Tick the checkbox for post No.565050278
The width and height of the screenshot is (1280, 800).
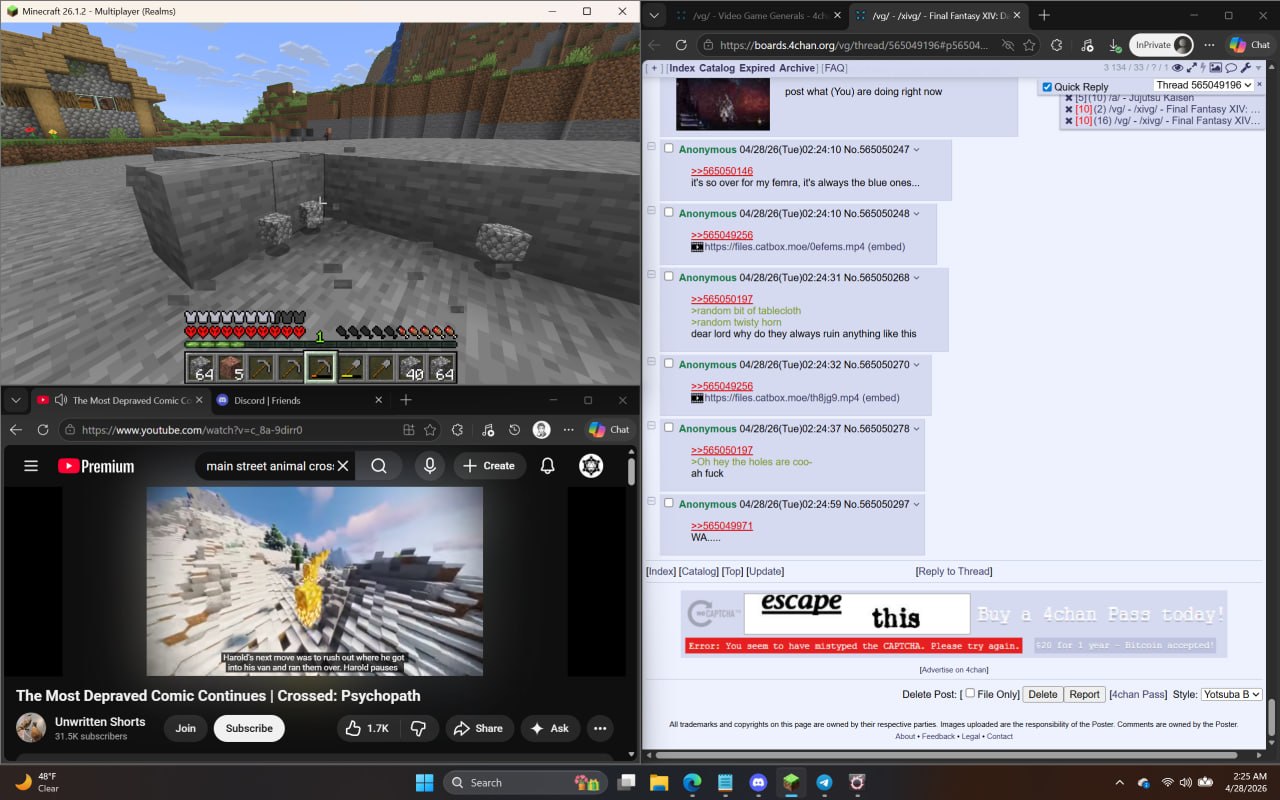point(669,428)
